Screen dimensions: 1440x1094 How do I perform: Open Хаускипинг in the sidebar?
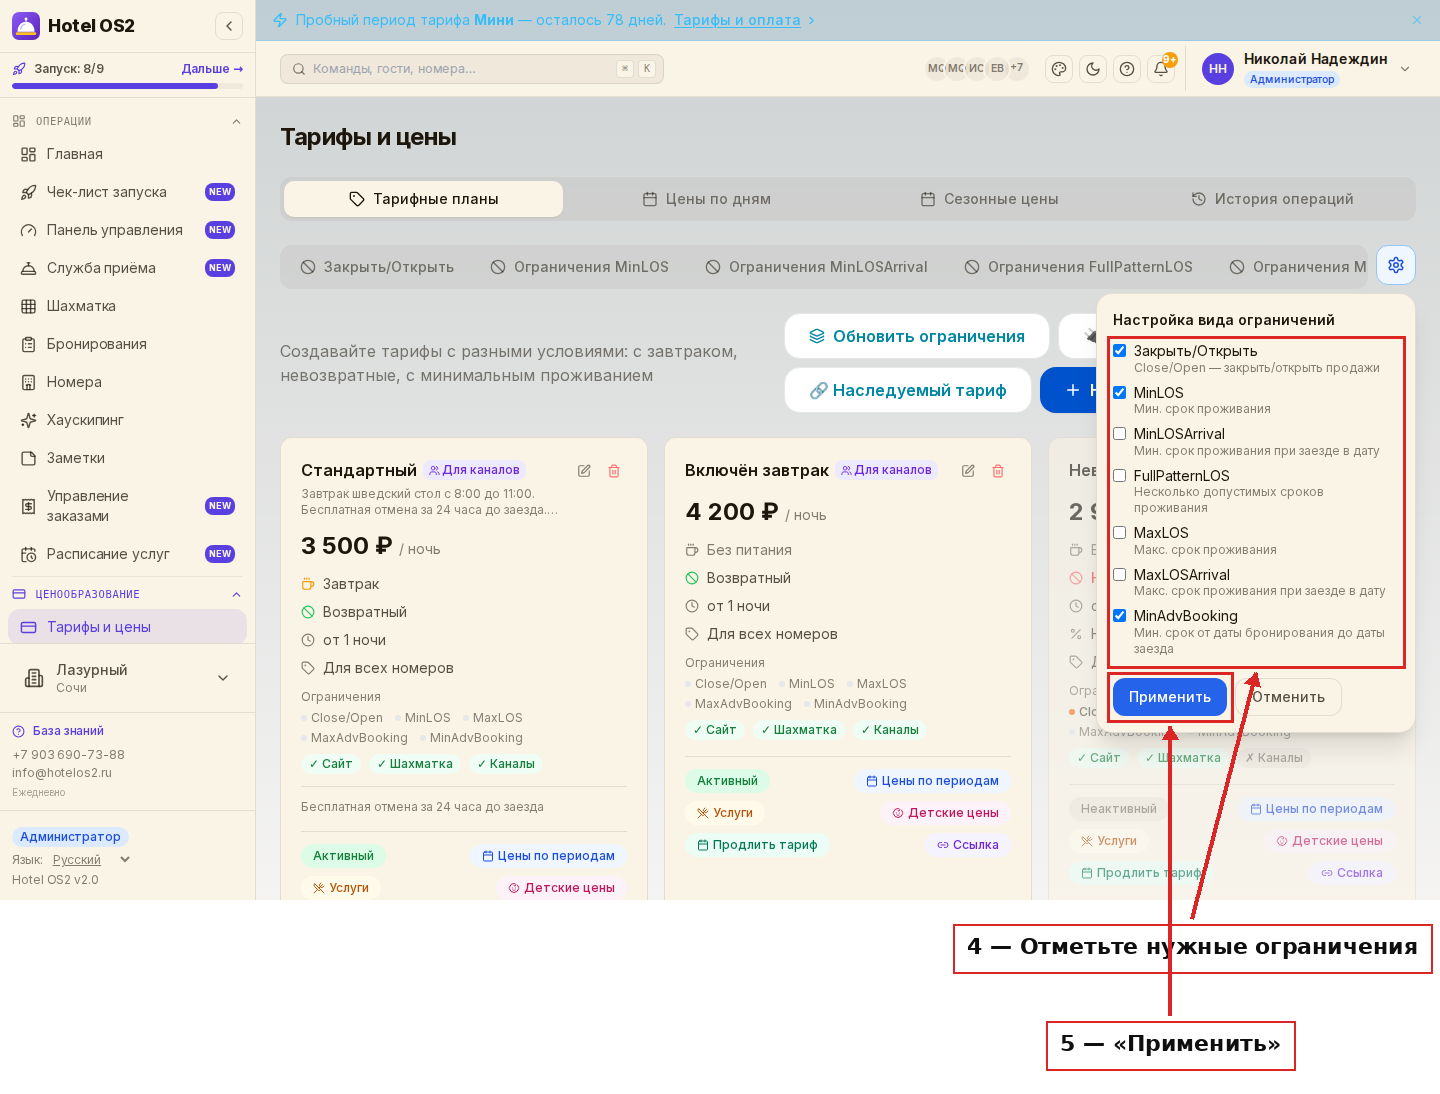127,420
